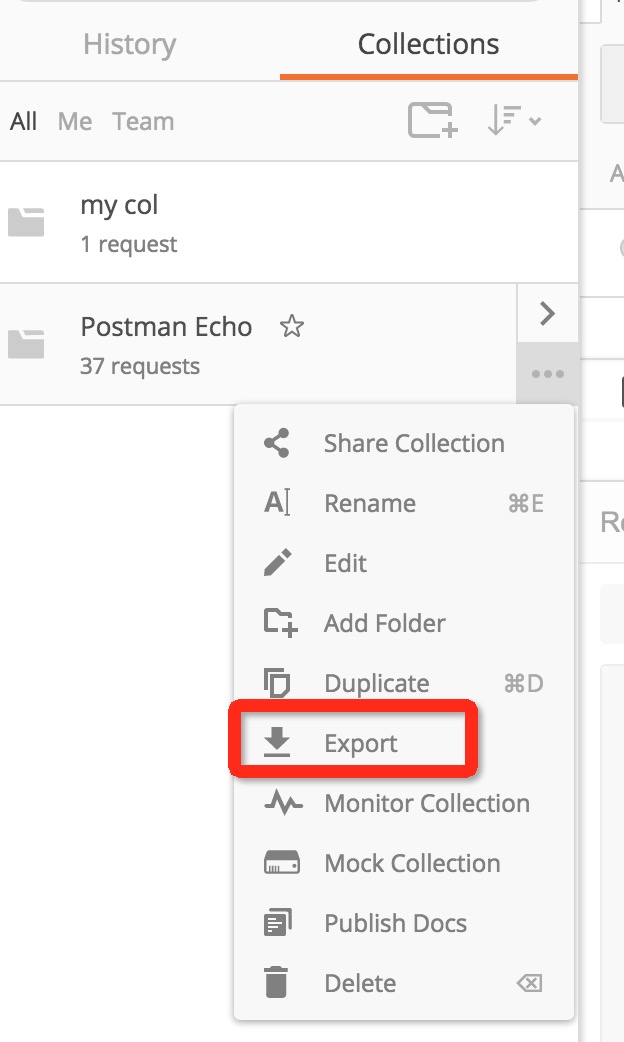
Task: Choose Rename from the context menu
Action: pos(369,503)
